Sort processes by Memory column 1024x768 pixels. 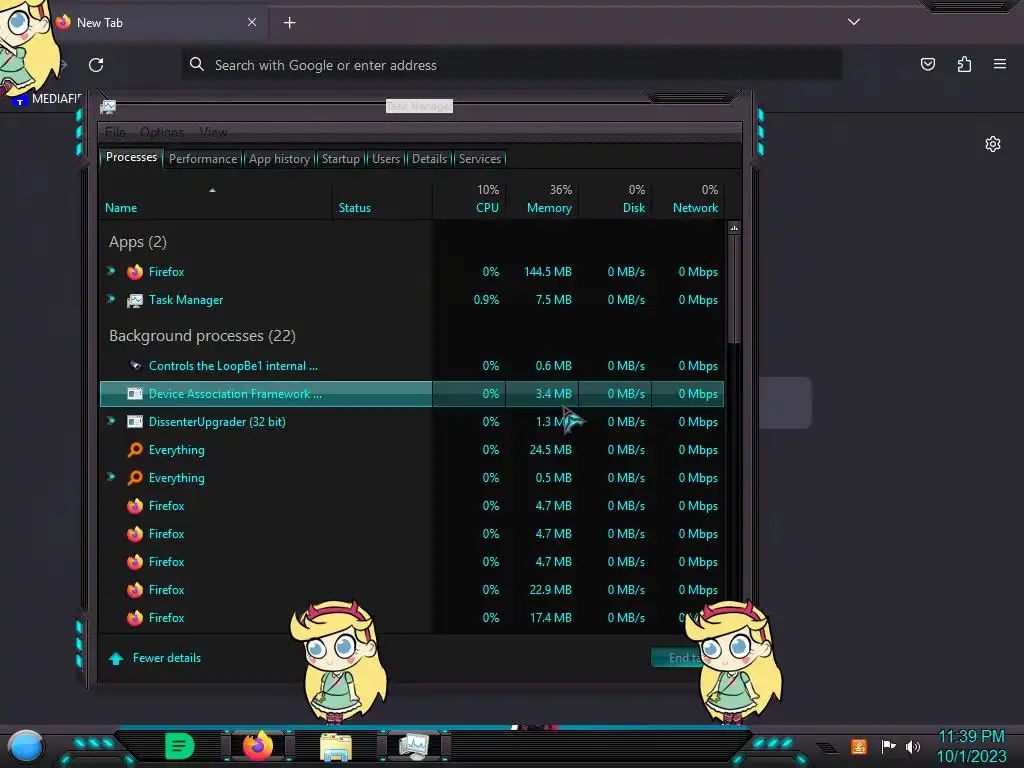click(x=542, y=200)
